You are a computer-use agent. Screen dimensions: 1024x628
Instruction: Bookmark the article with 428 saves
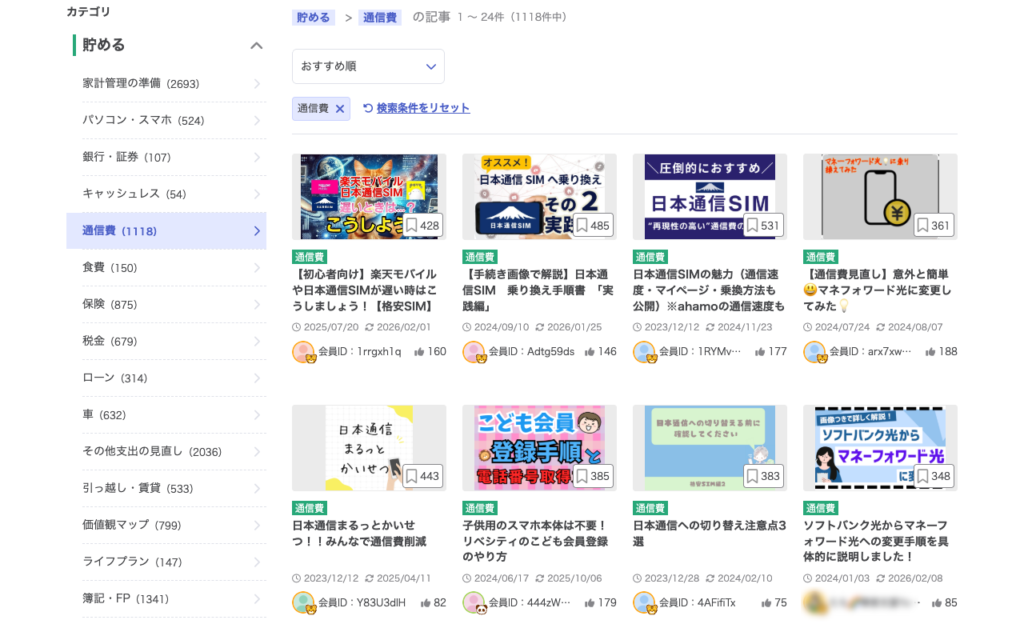(411, 226)
